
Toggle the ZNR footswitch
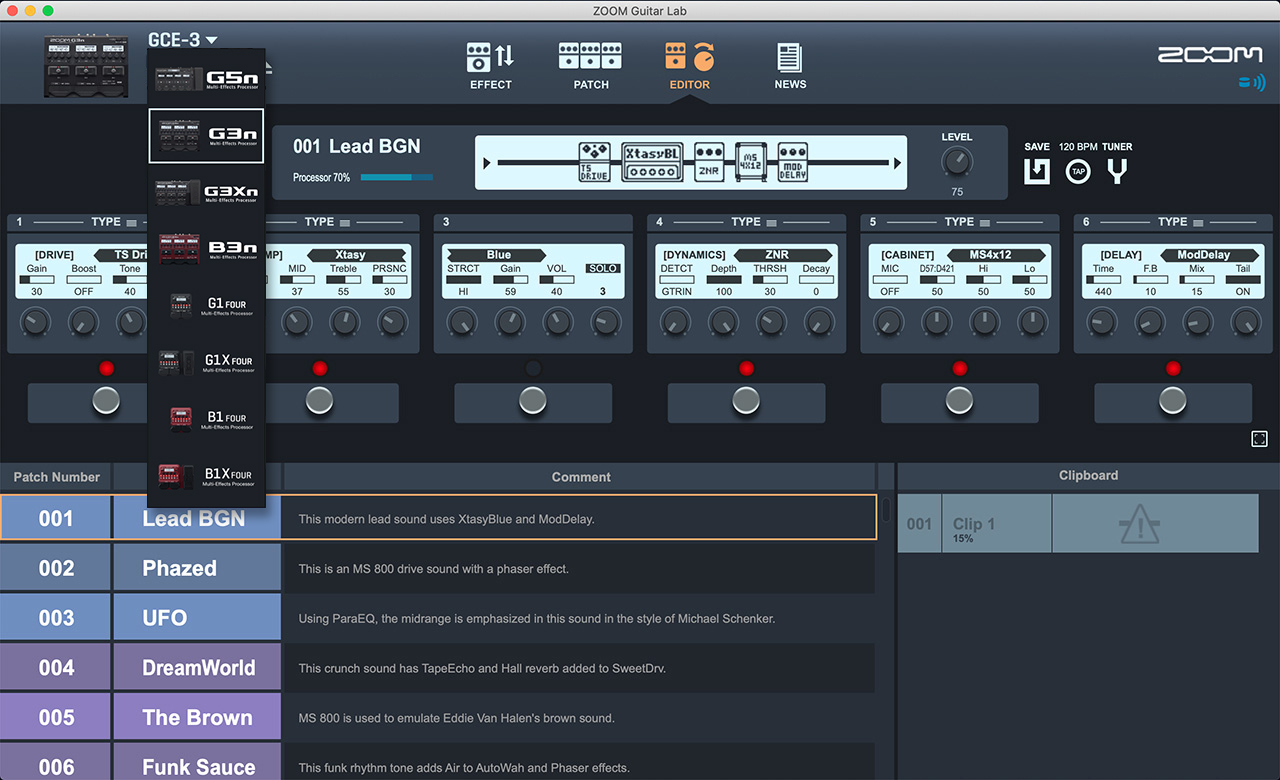(x=746, y=401)
